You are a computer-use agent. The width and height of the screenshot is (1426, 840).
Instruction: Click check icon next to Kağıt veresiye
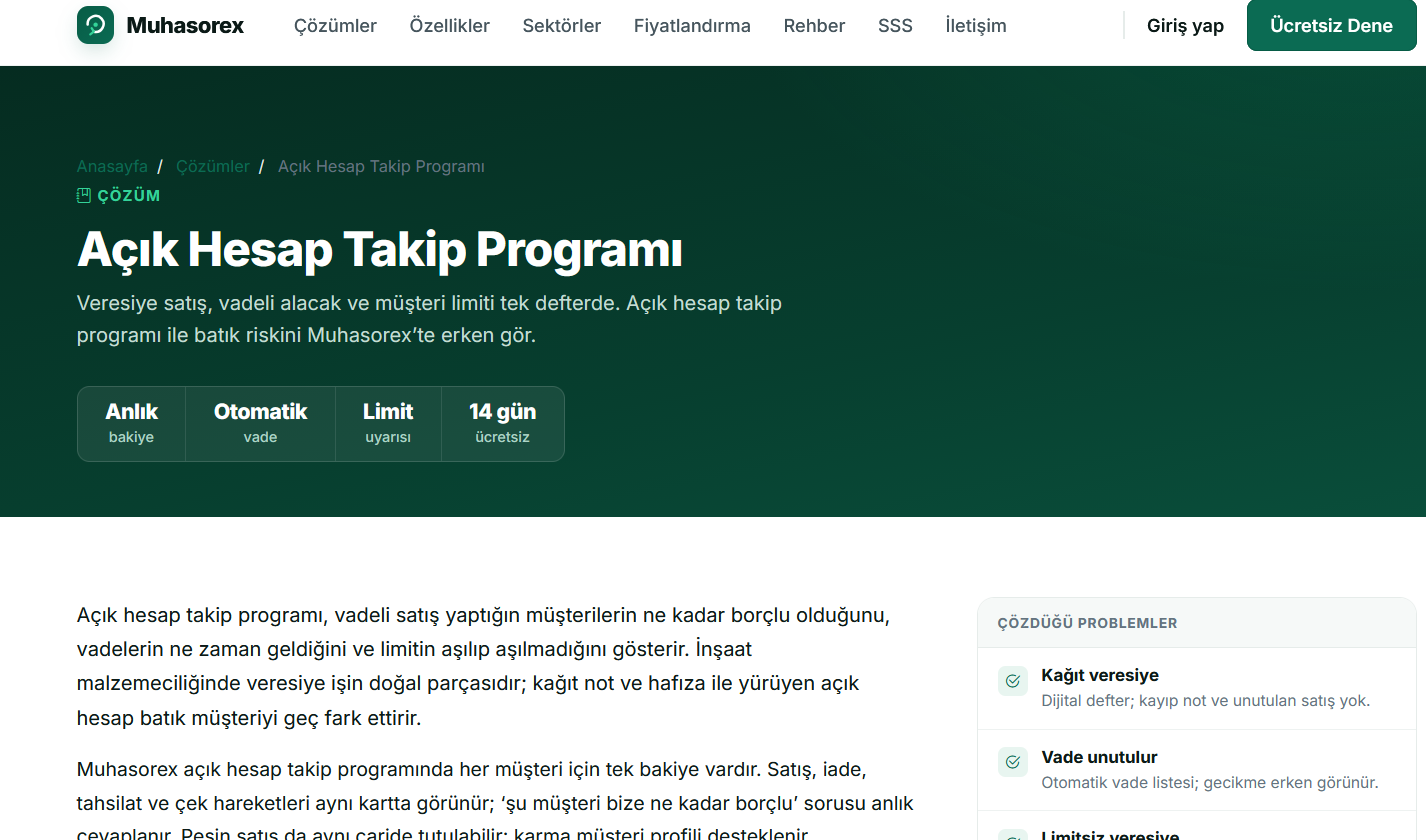pos(1013,681)
